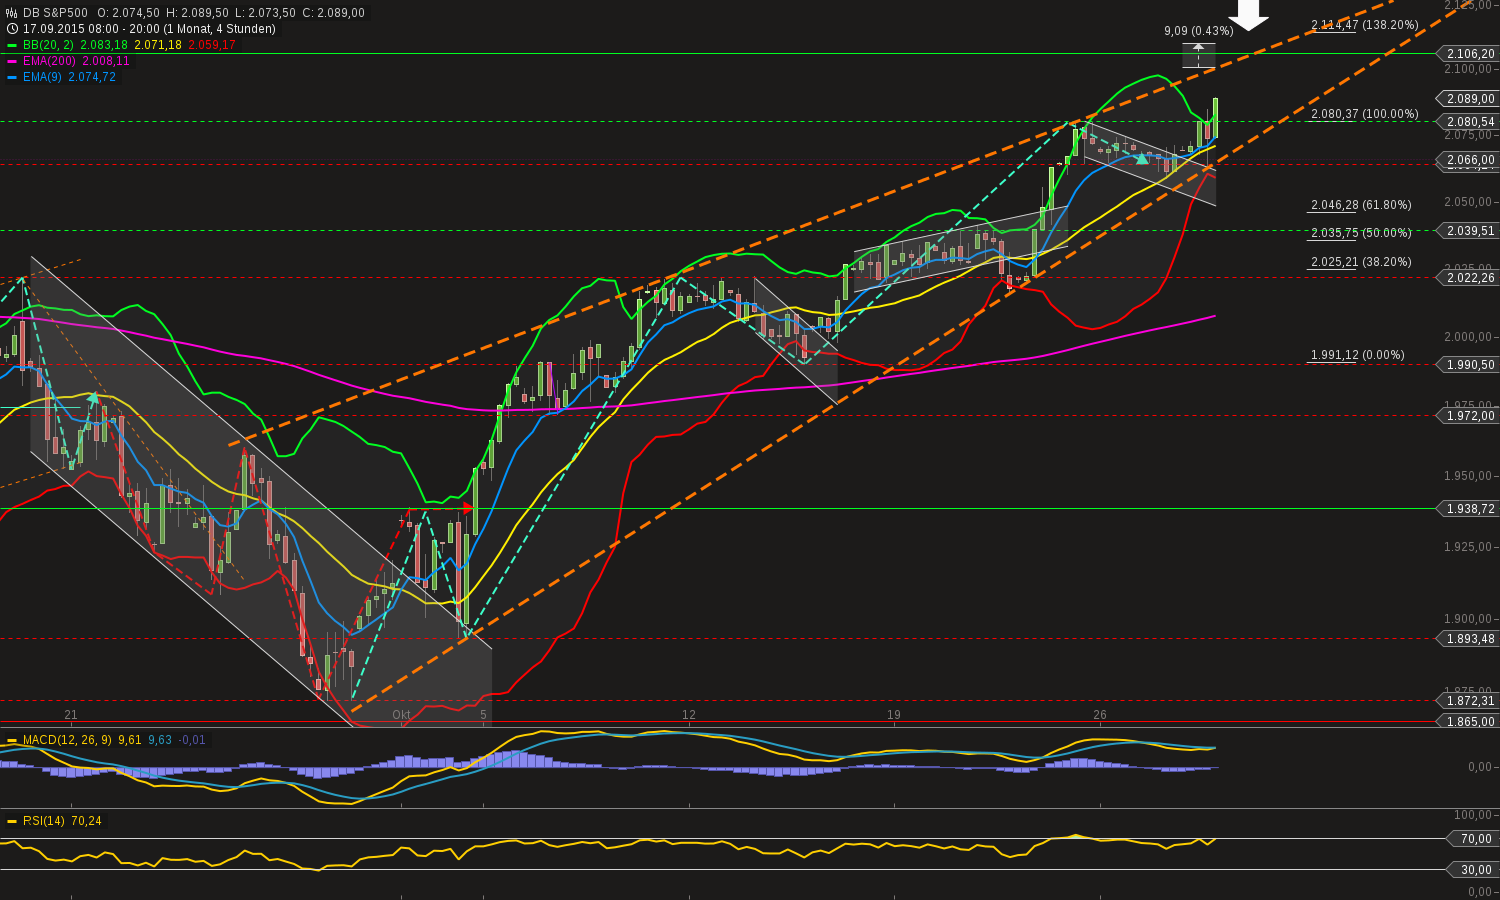Click the high price value H: 2.089,50
Image resolution: width=1500 pixels, height=900 pixels.
[x=198, y=13]
